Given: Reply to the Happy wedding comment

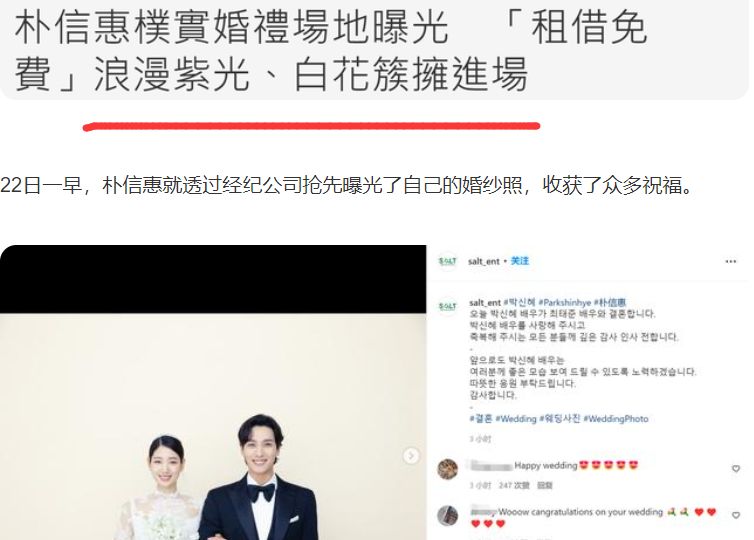Looking at the screenshot, I should [544, 486].
